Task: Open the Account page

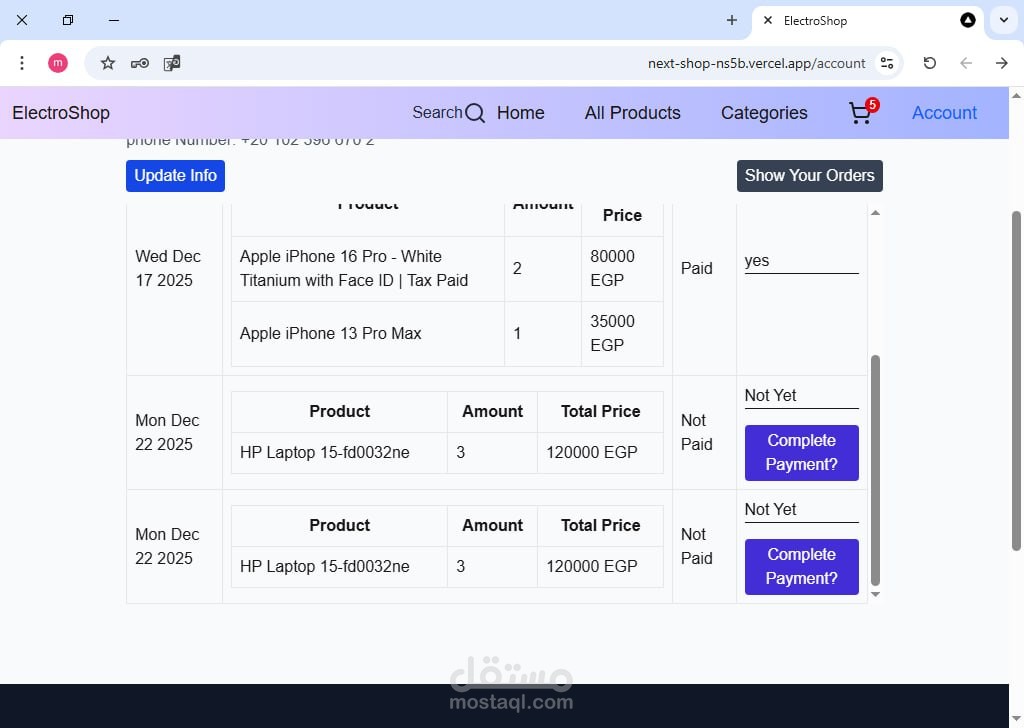Action: [x=944, y=113]
